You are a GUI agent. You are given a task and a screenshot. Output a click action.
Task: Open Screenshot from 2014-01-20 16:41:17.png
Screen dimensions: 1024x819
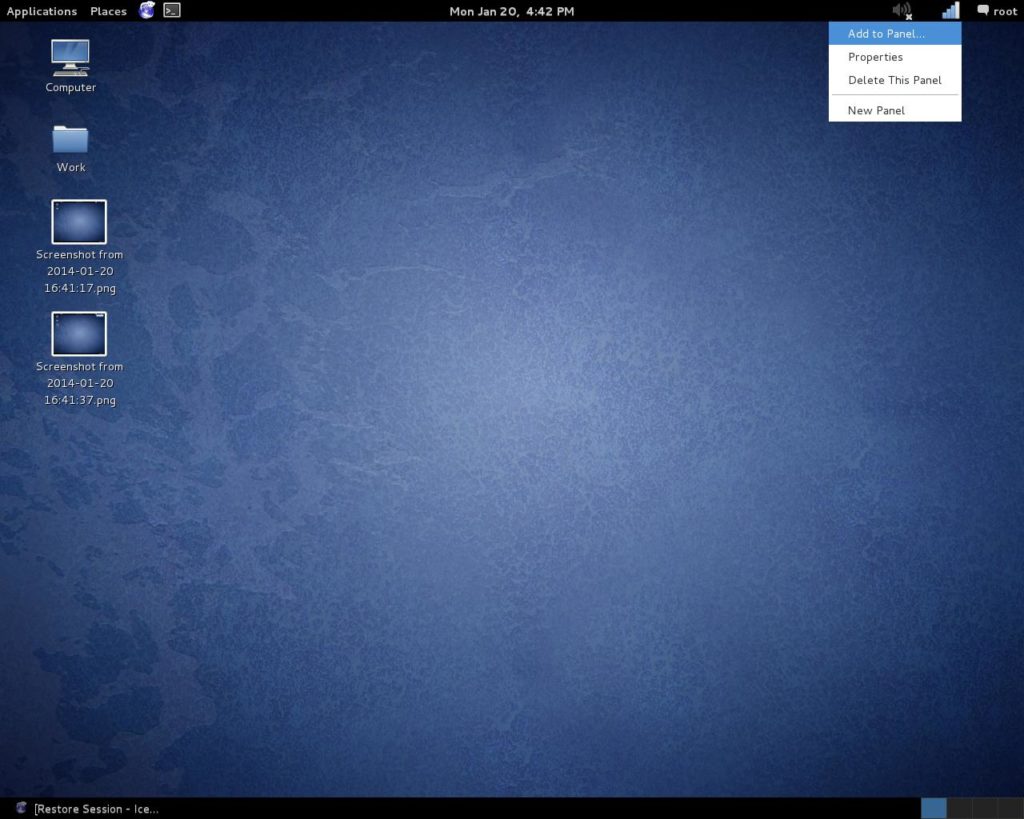[79, 221]
